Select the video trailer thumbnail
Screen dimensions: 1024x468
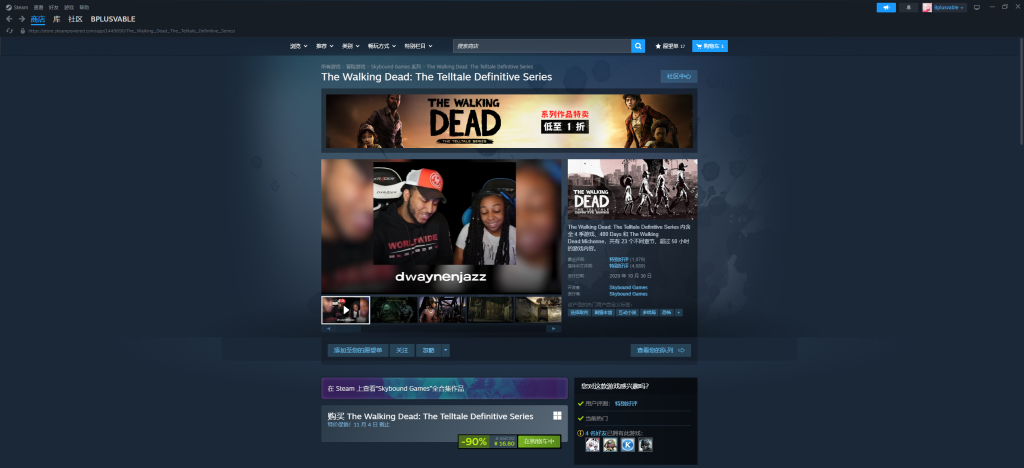coord(345,310)
